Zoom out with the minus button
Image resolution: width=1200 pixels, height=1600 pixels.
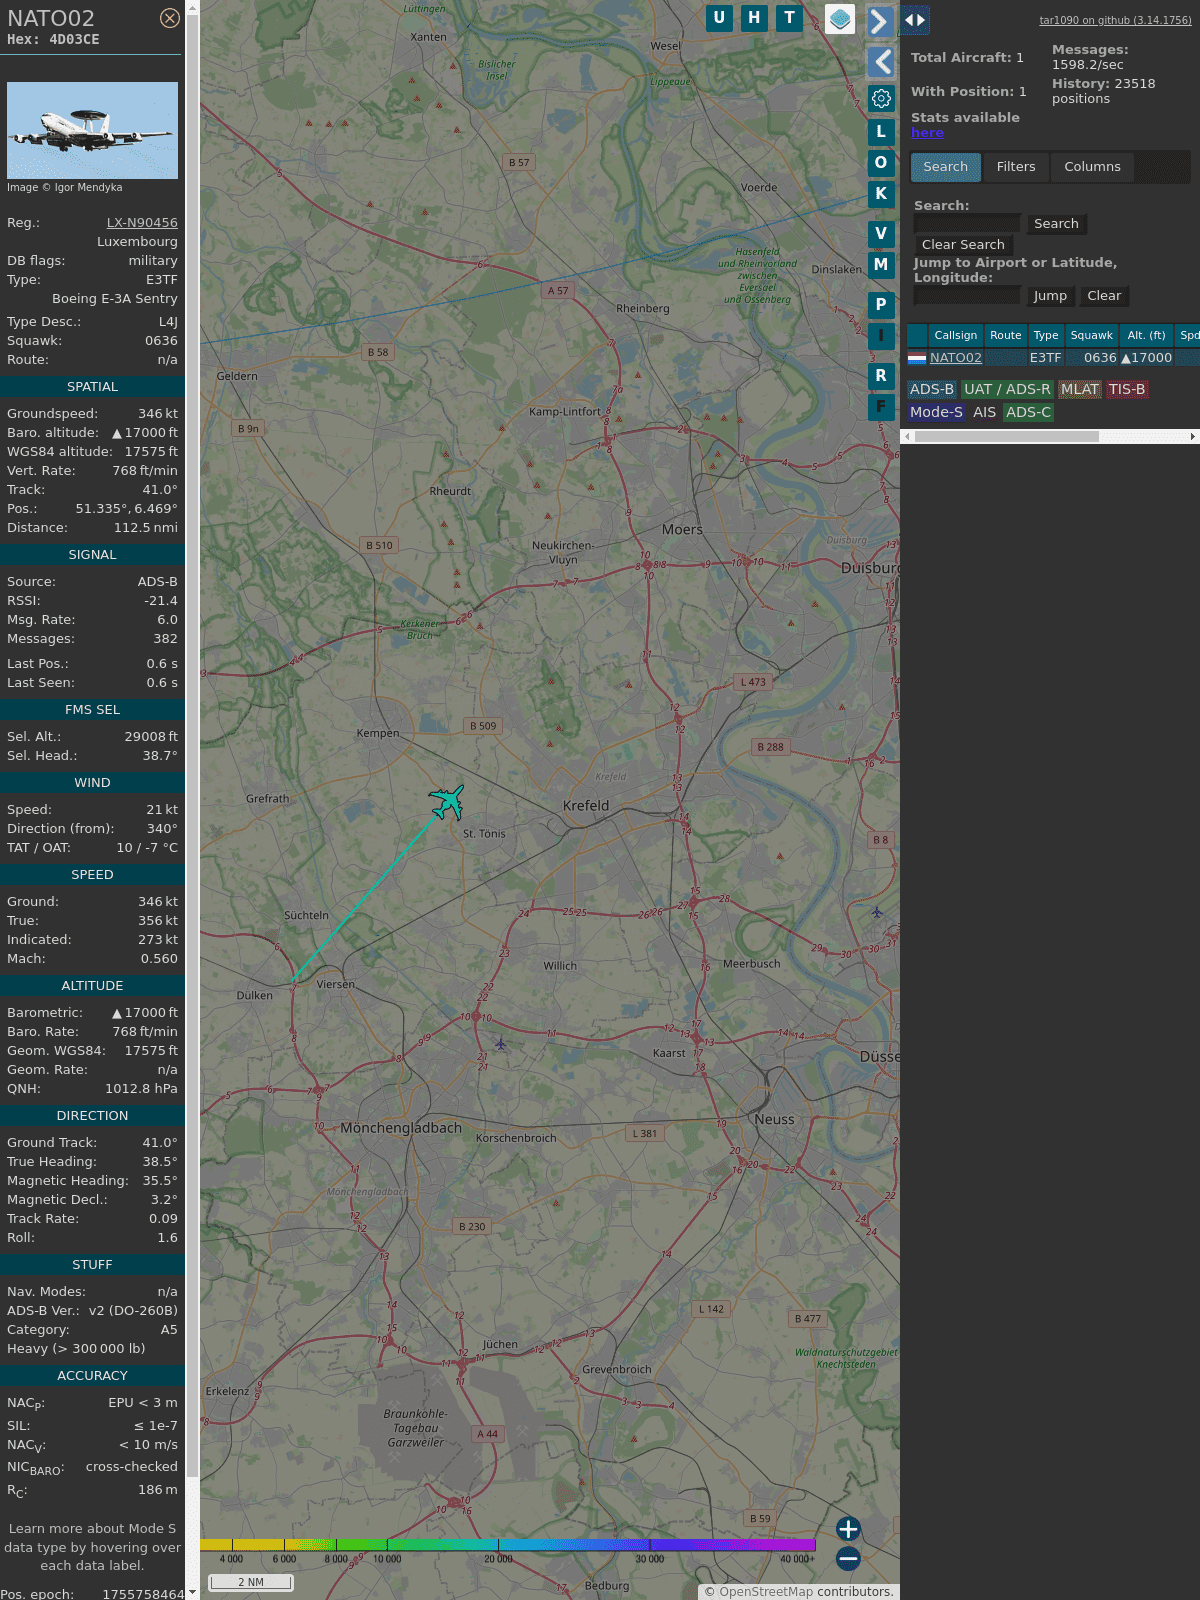tap(848, 1558)
